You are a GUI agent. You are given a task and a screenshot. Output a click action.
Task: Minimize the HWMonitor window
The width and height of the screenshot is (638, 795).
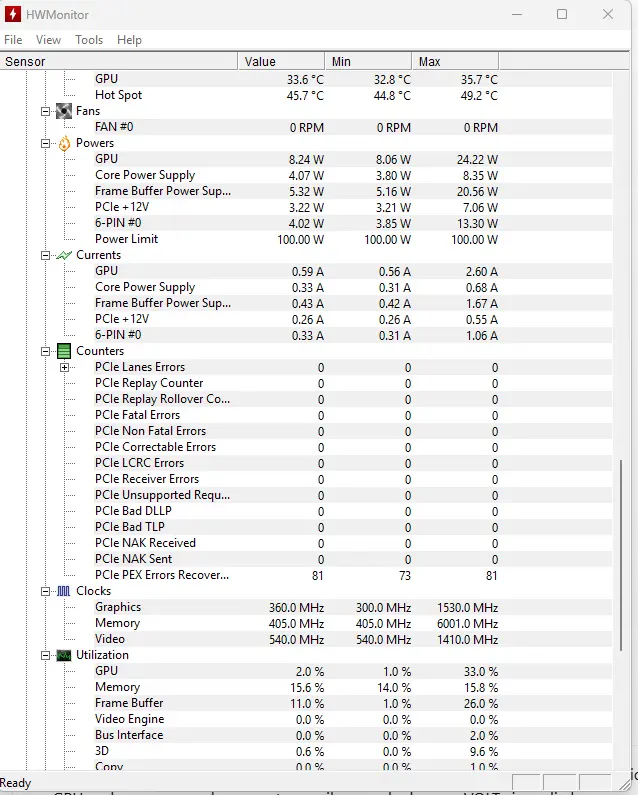517,14
